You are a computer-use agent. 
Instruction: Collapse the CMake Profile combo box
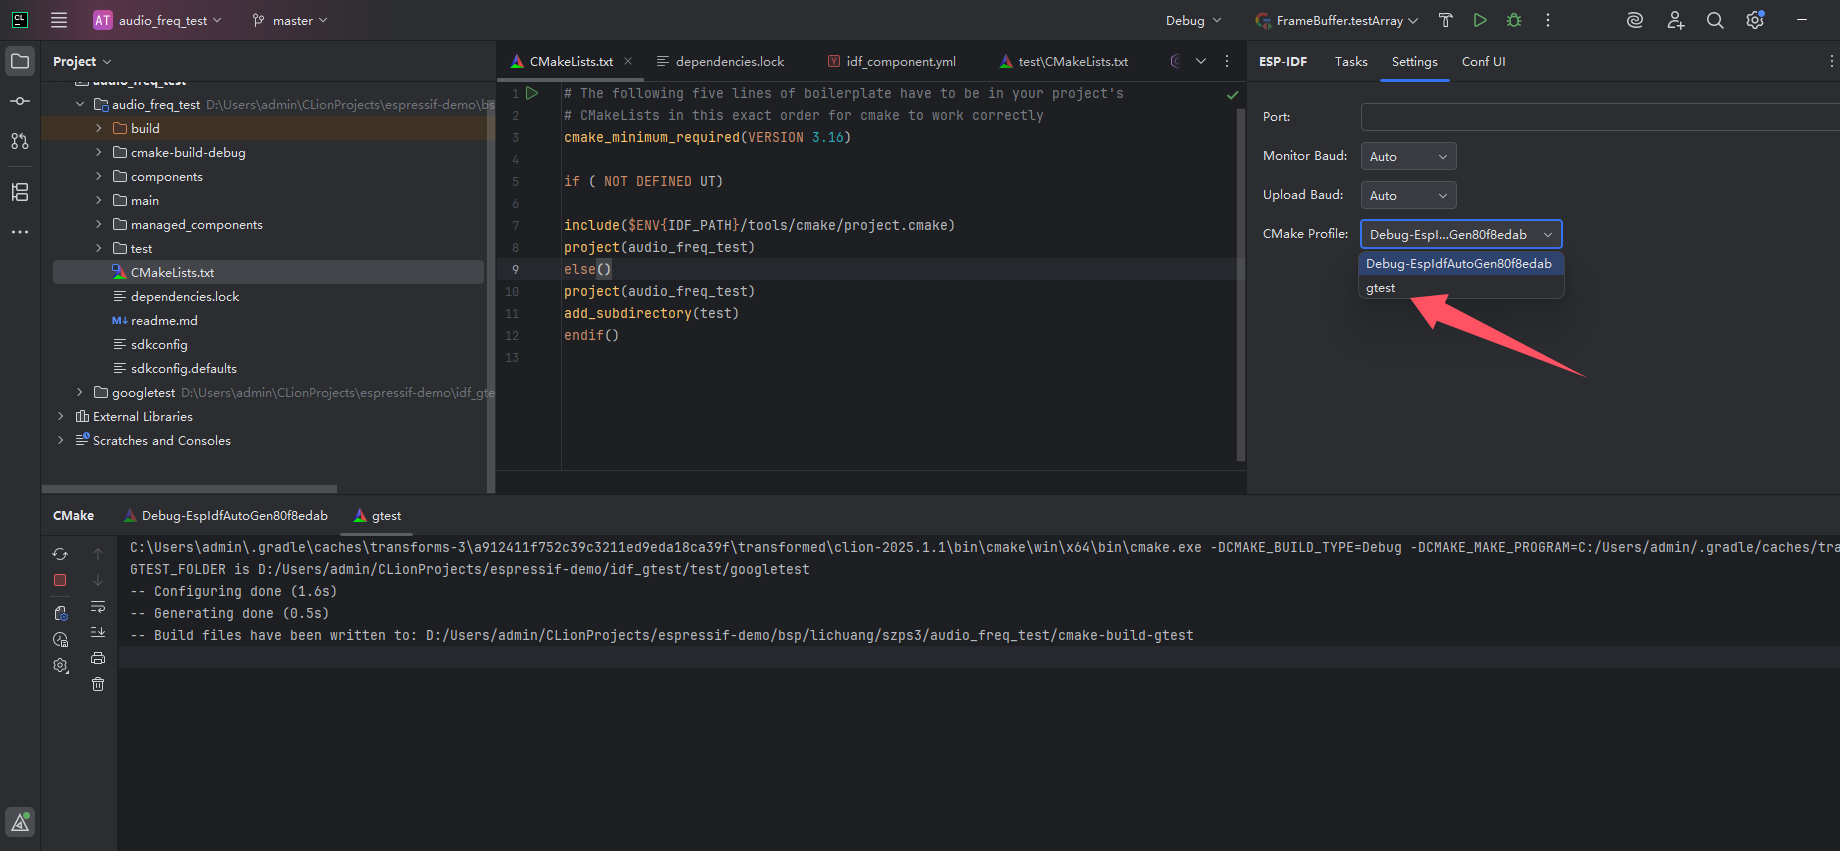(x=1461, y=234)
